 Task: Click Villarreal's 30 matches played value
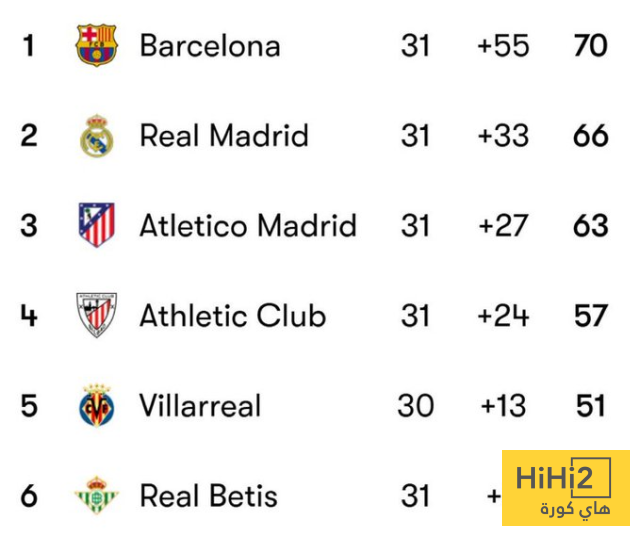(x=415, y=406)
